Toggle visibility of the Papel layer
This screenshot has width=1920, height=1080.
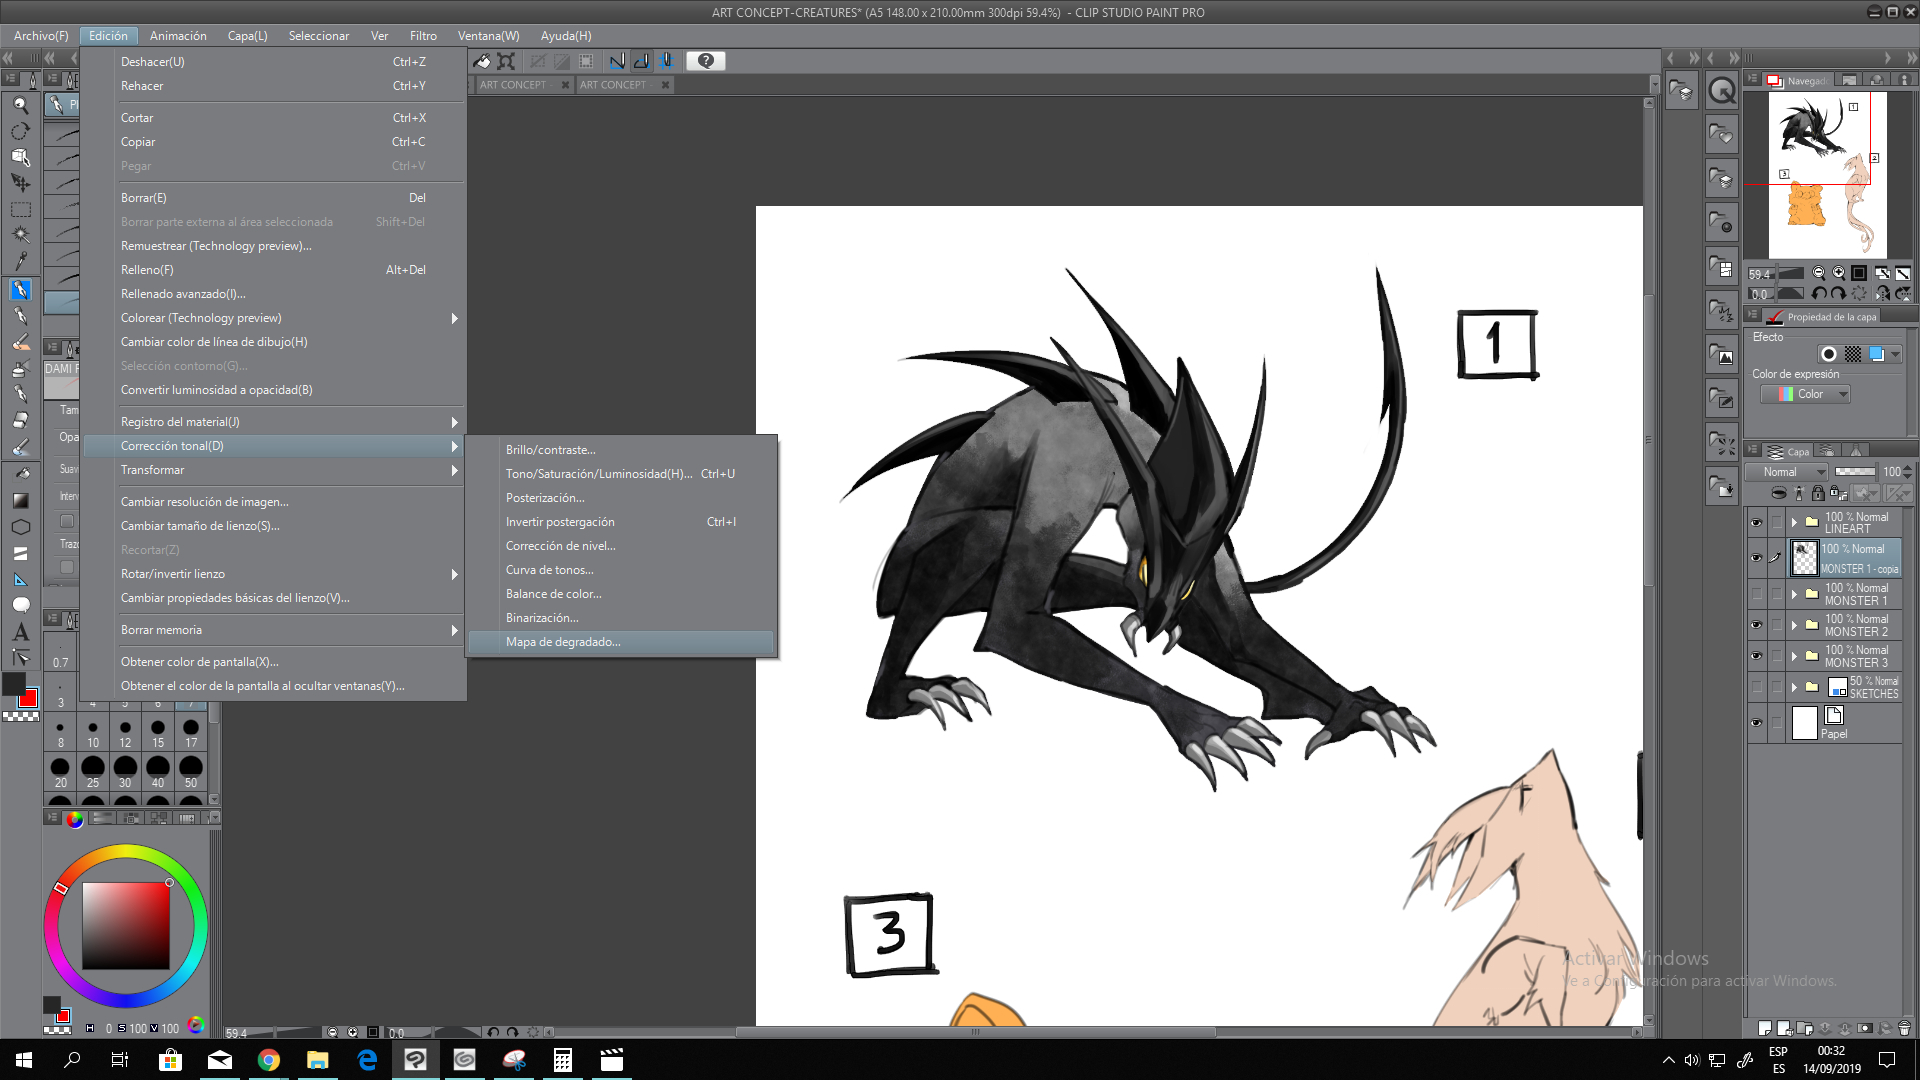click(x=1756, y=723)
